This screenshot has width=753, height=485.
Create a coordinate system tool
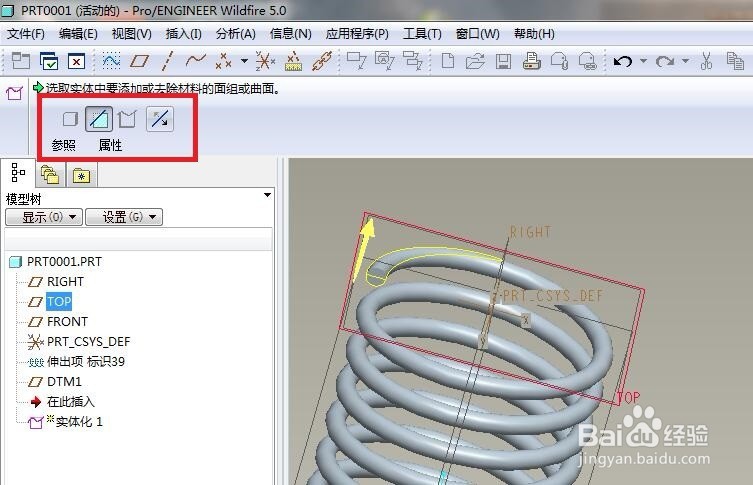click(x=265, y=61)
